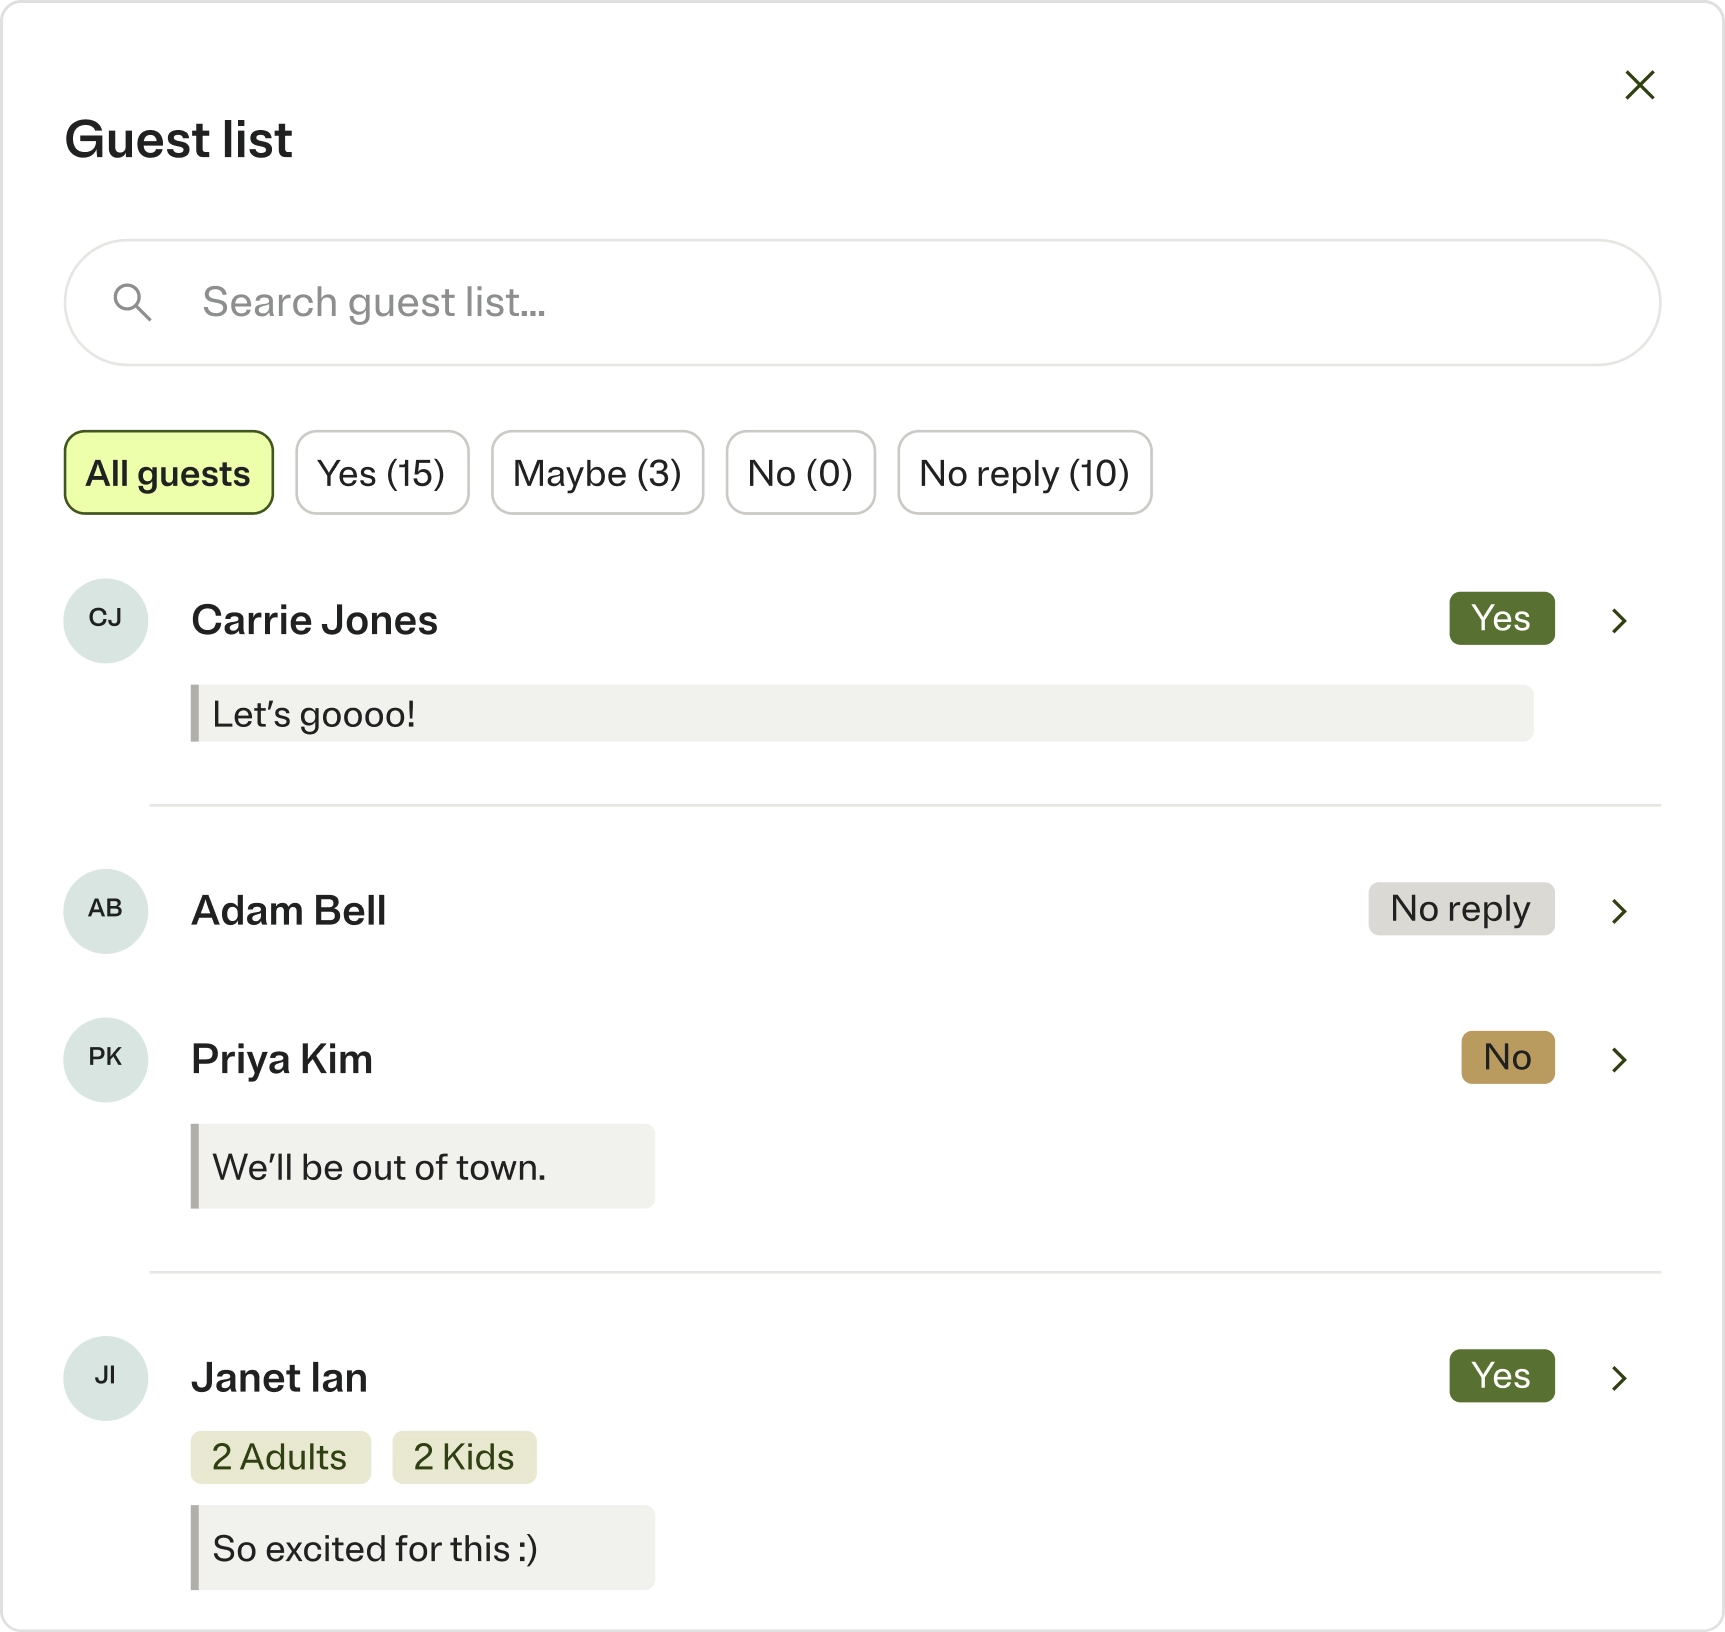Select the PK avatar icon
This screenshot has width=1725, height=1632.
(x=106, y=1059)
